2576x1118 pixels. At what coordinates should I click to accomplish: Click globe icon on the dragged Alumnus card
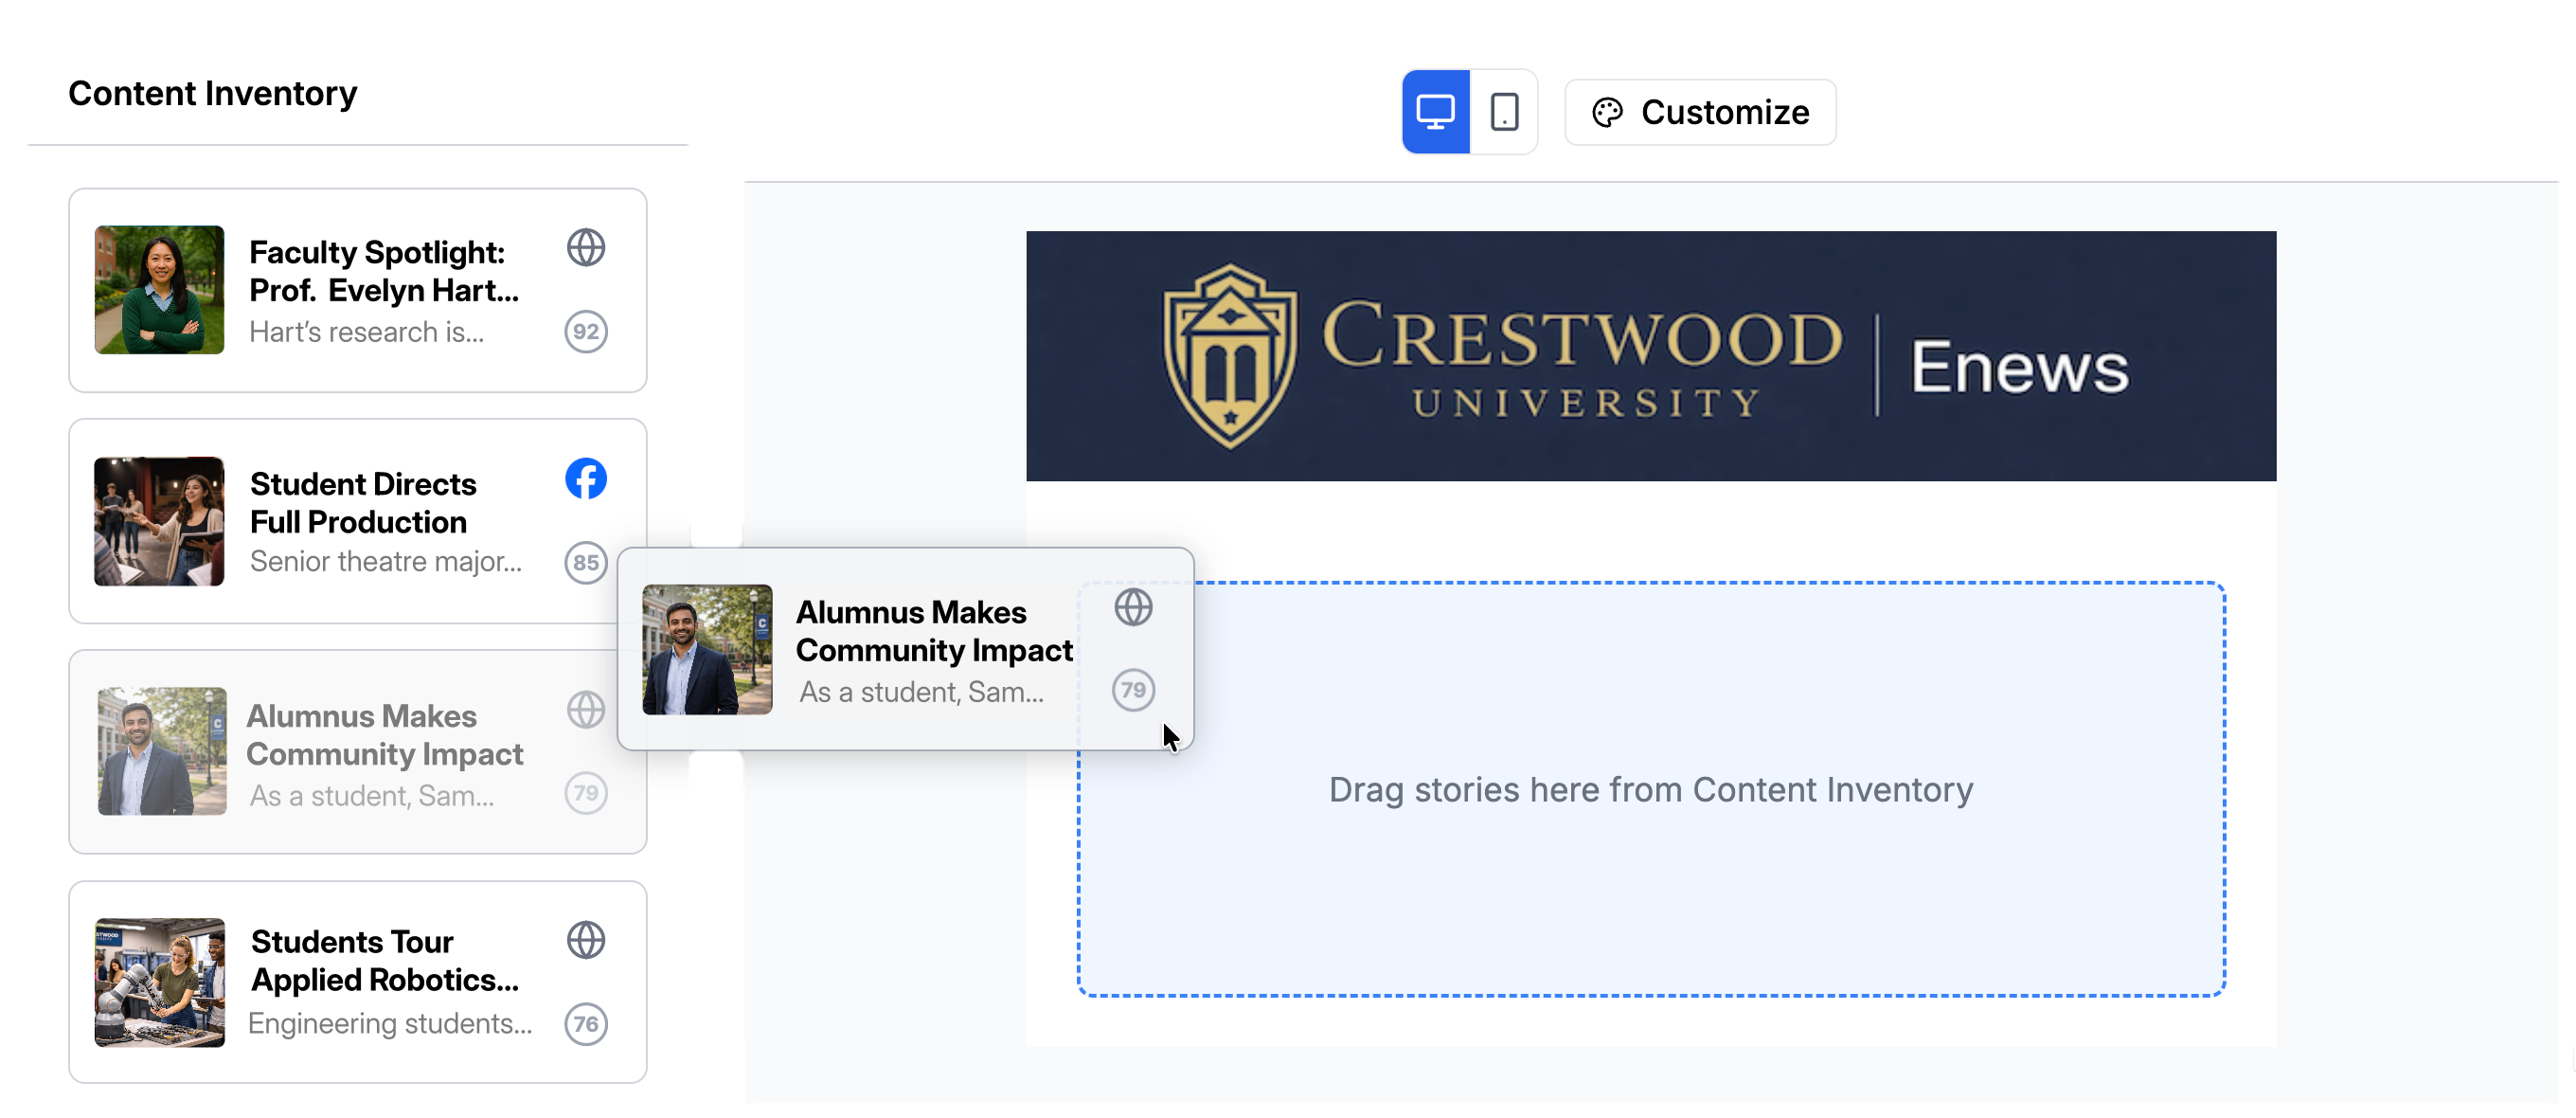[1133, 607]
